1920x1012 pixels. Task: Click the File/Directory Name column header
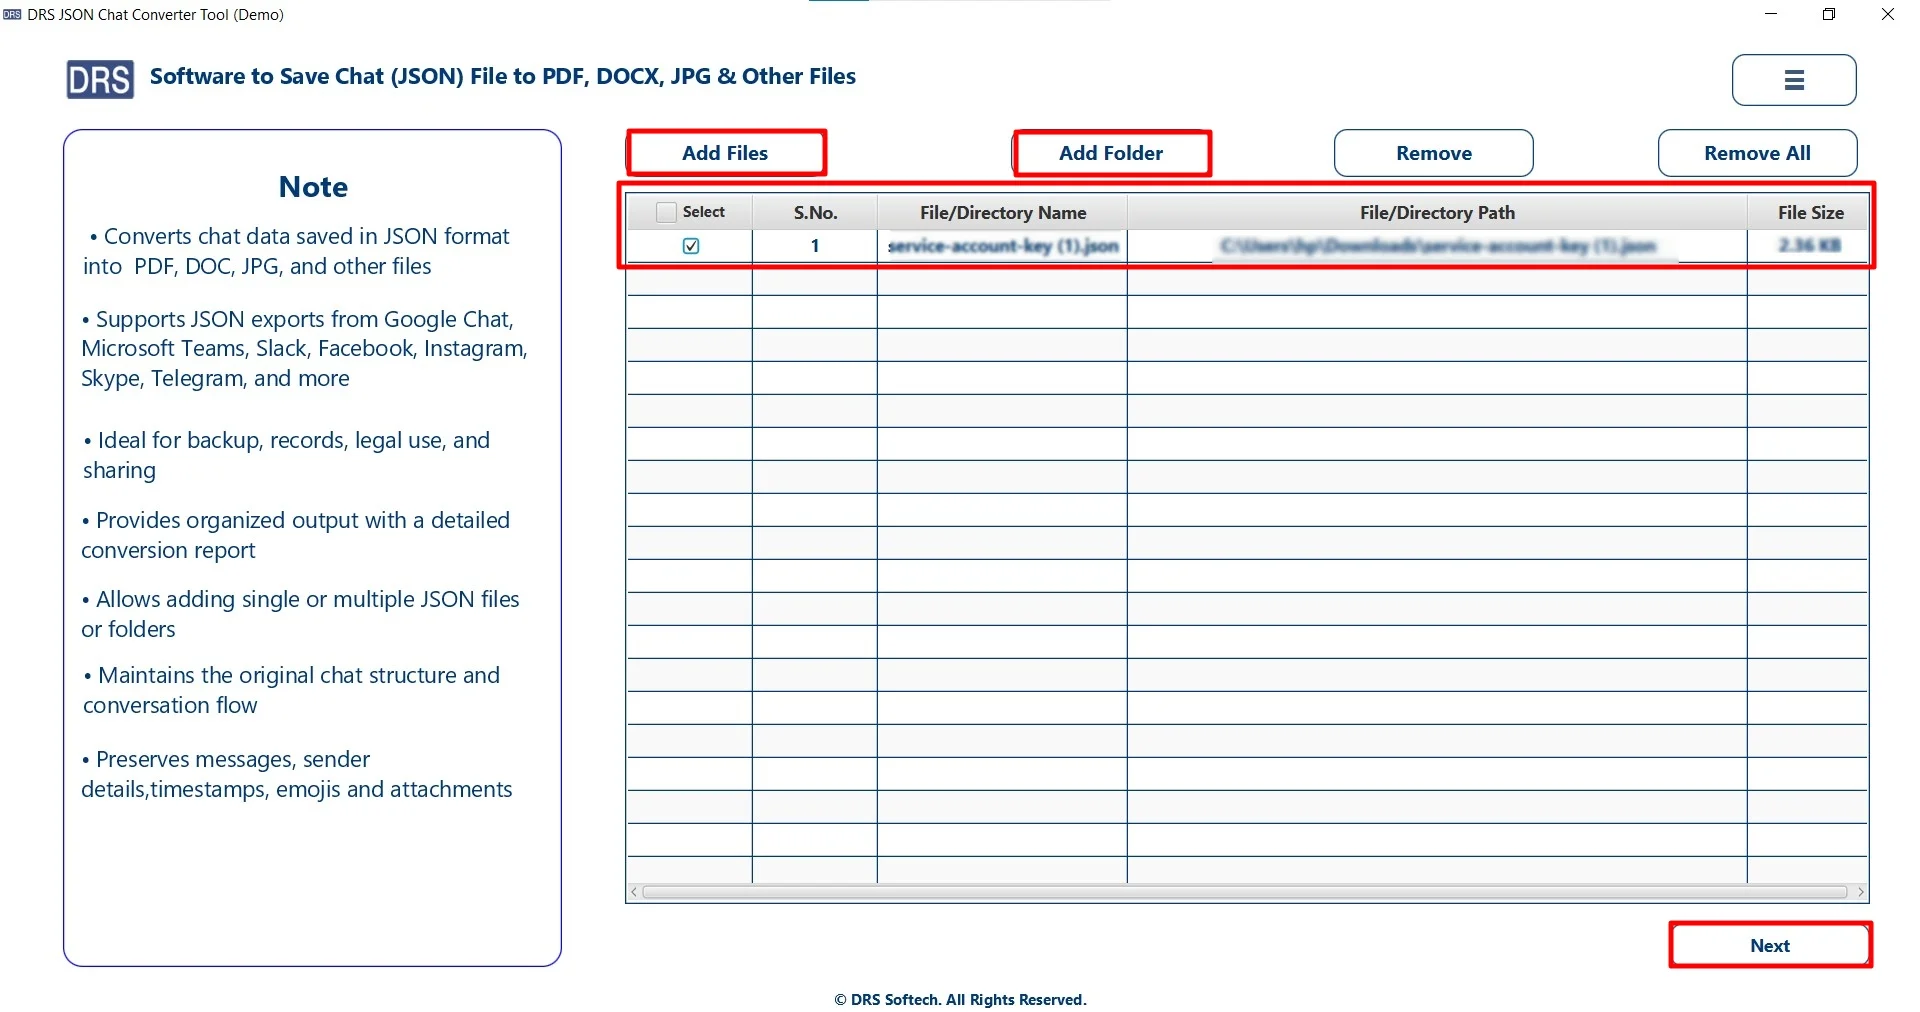(1003, 212)
